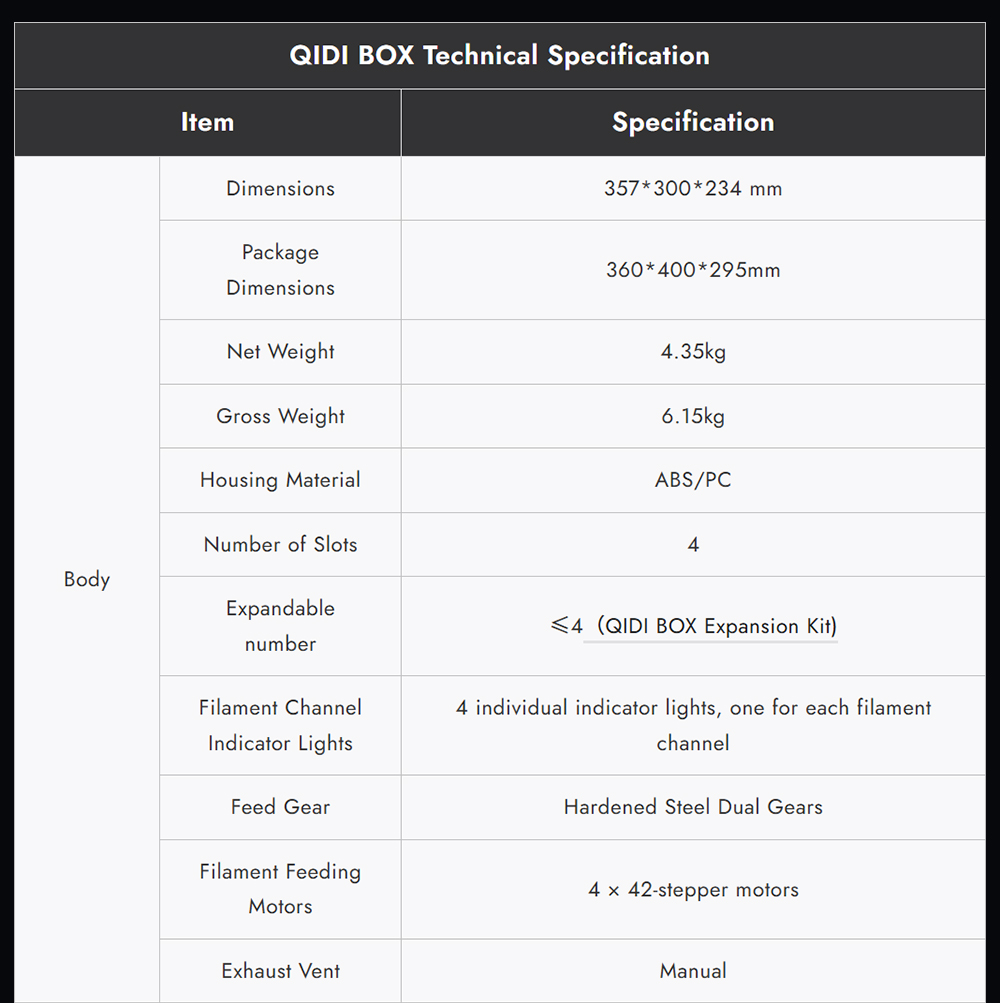The width and height of the screenshot is (1000, 1003).
Task: Select the 357*300*234 mm value
Action: coord(692,188)
